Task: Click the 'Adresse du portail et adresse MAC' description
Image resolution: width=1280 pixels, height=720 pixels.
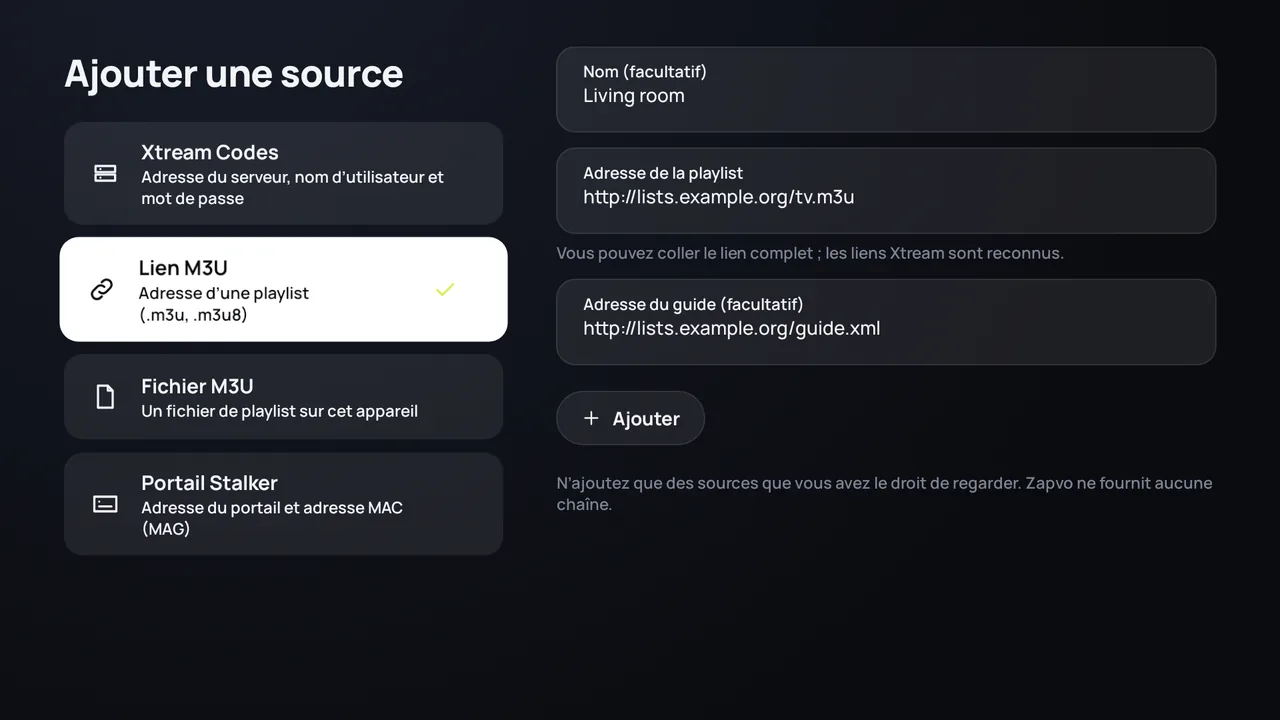Action: pos(272,518)
